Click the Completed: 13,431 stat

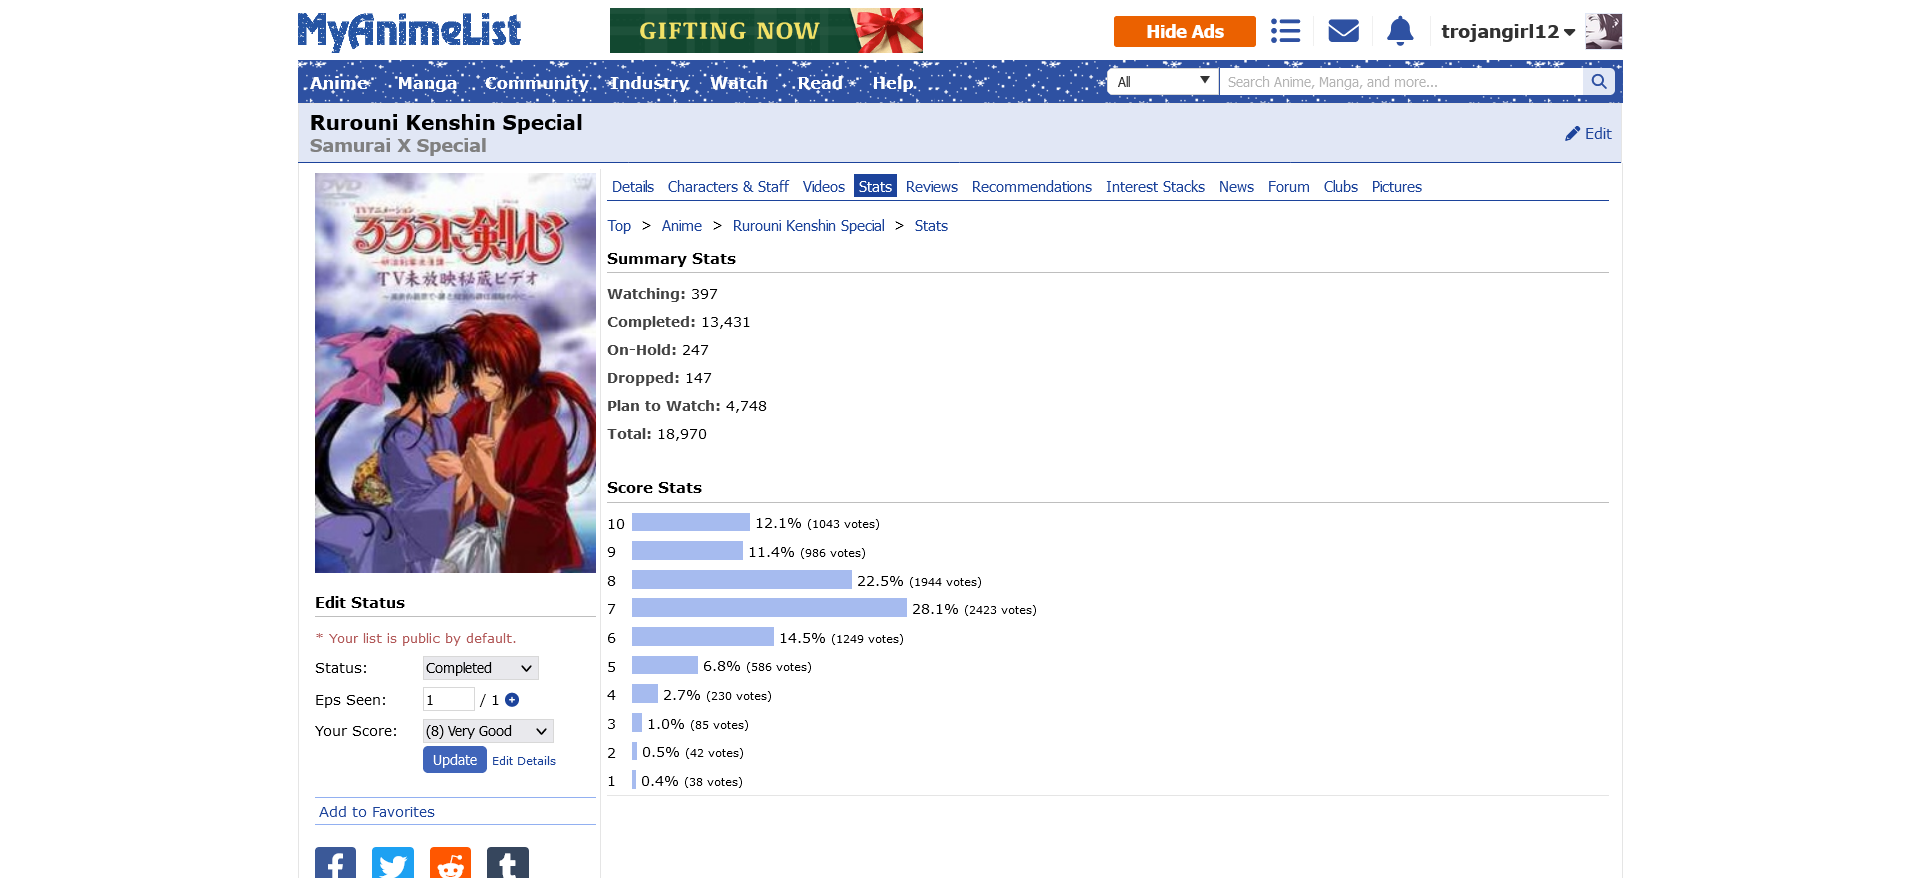[679, 322]
